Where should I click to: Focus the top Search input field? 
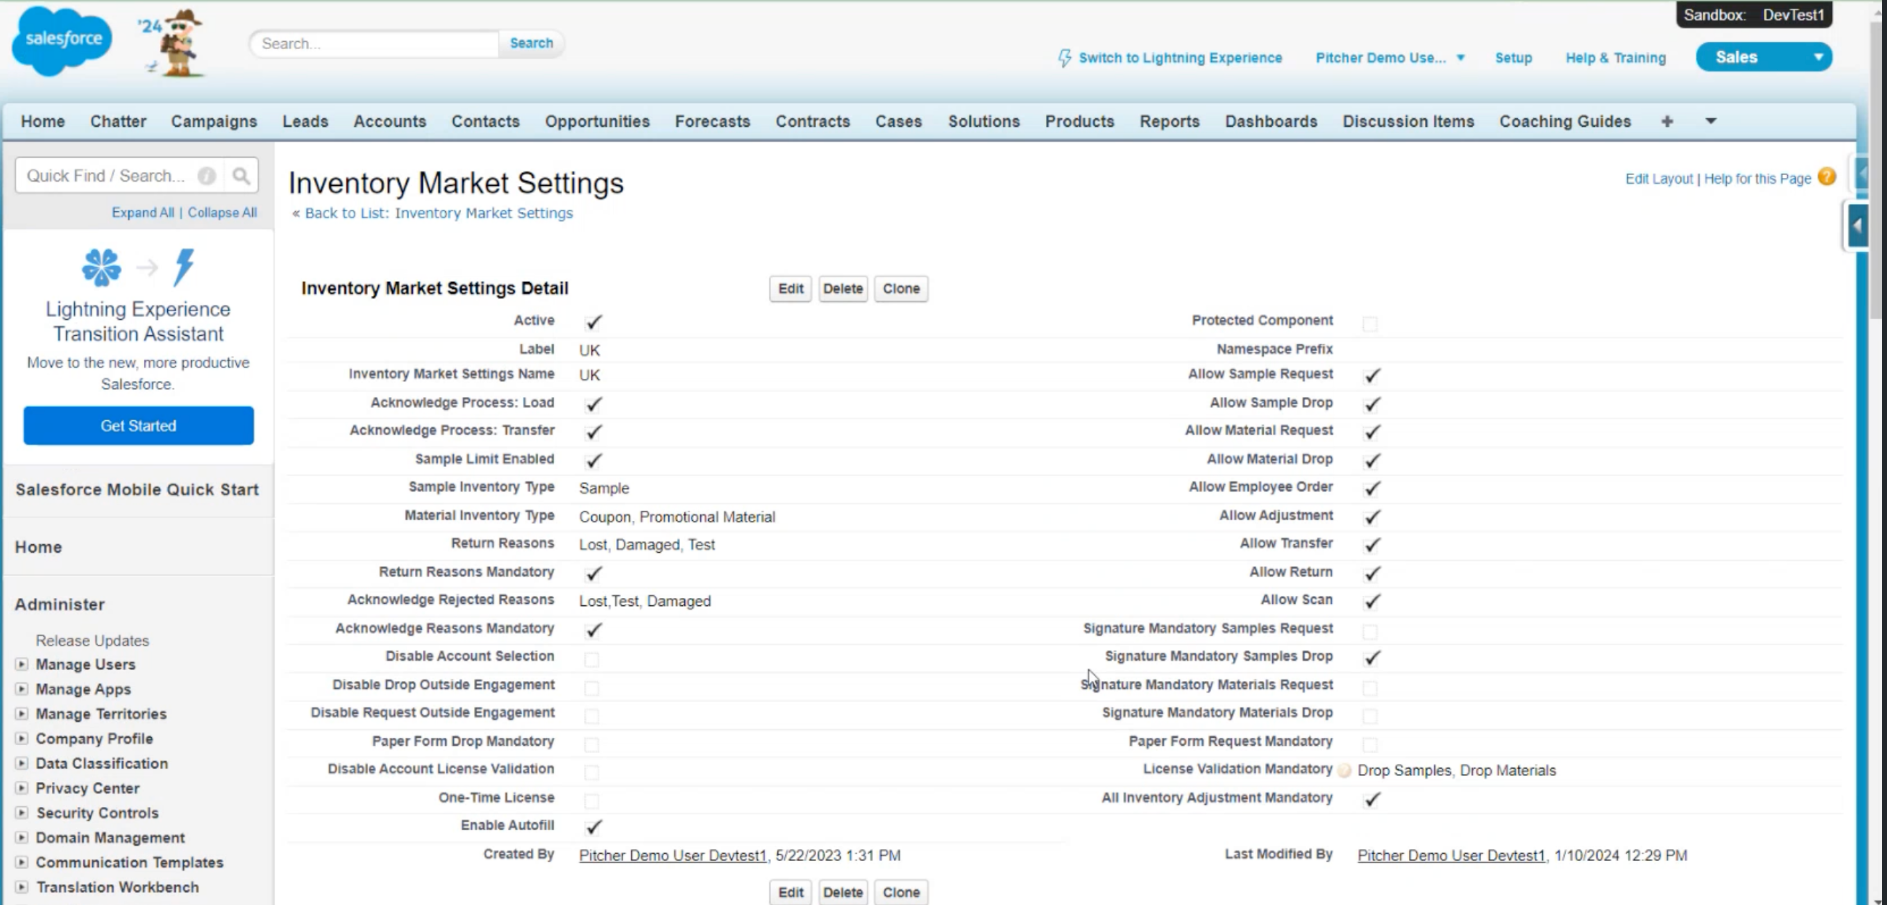click(x=375, y=44)
